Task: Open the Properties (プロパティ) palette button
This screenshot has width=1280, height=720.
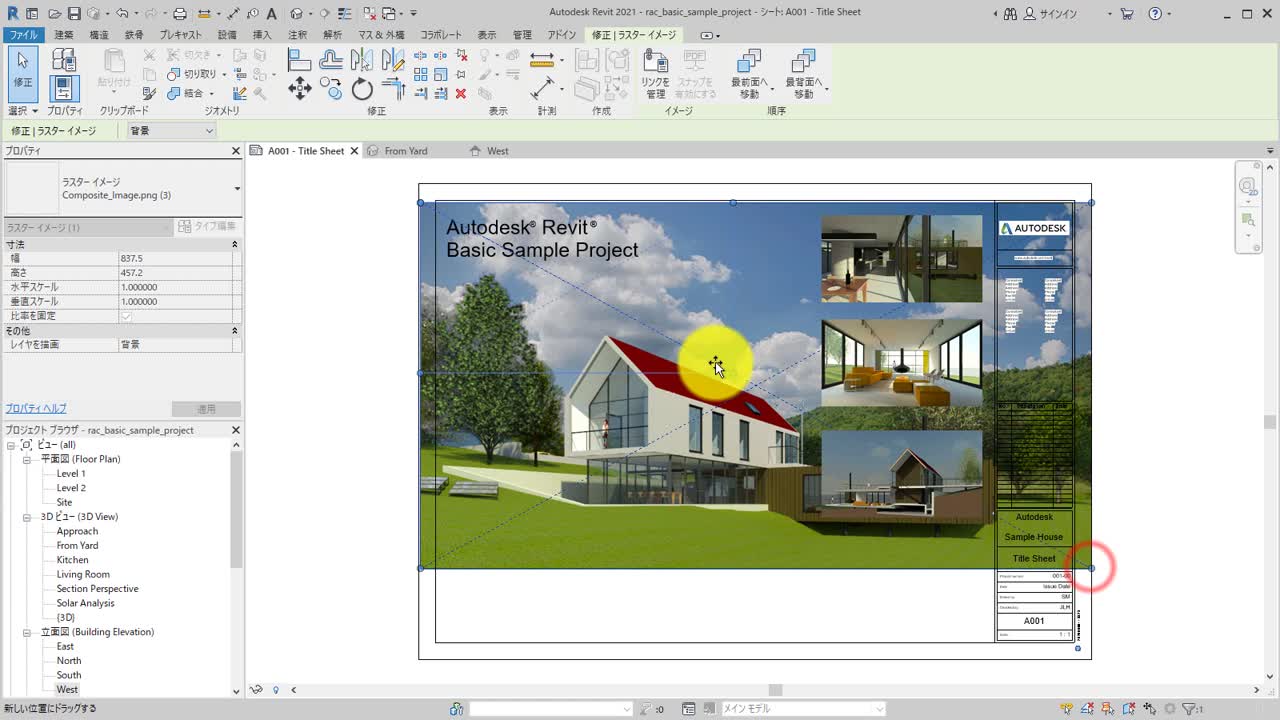Action: point(65,88)
